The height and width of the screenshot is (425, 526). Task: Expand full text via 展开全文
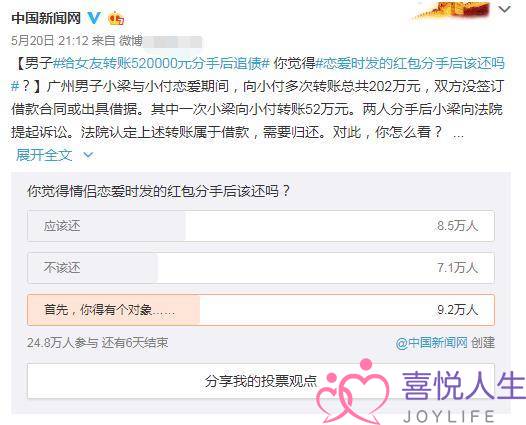44,155
